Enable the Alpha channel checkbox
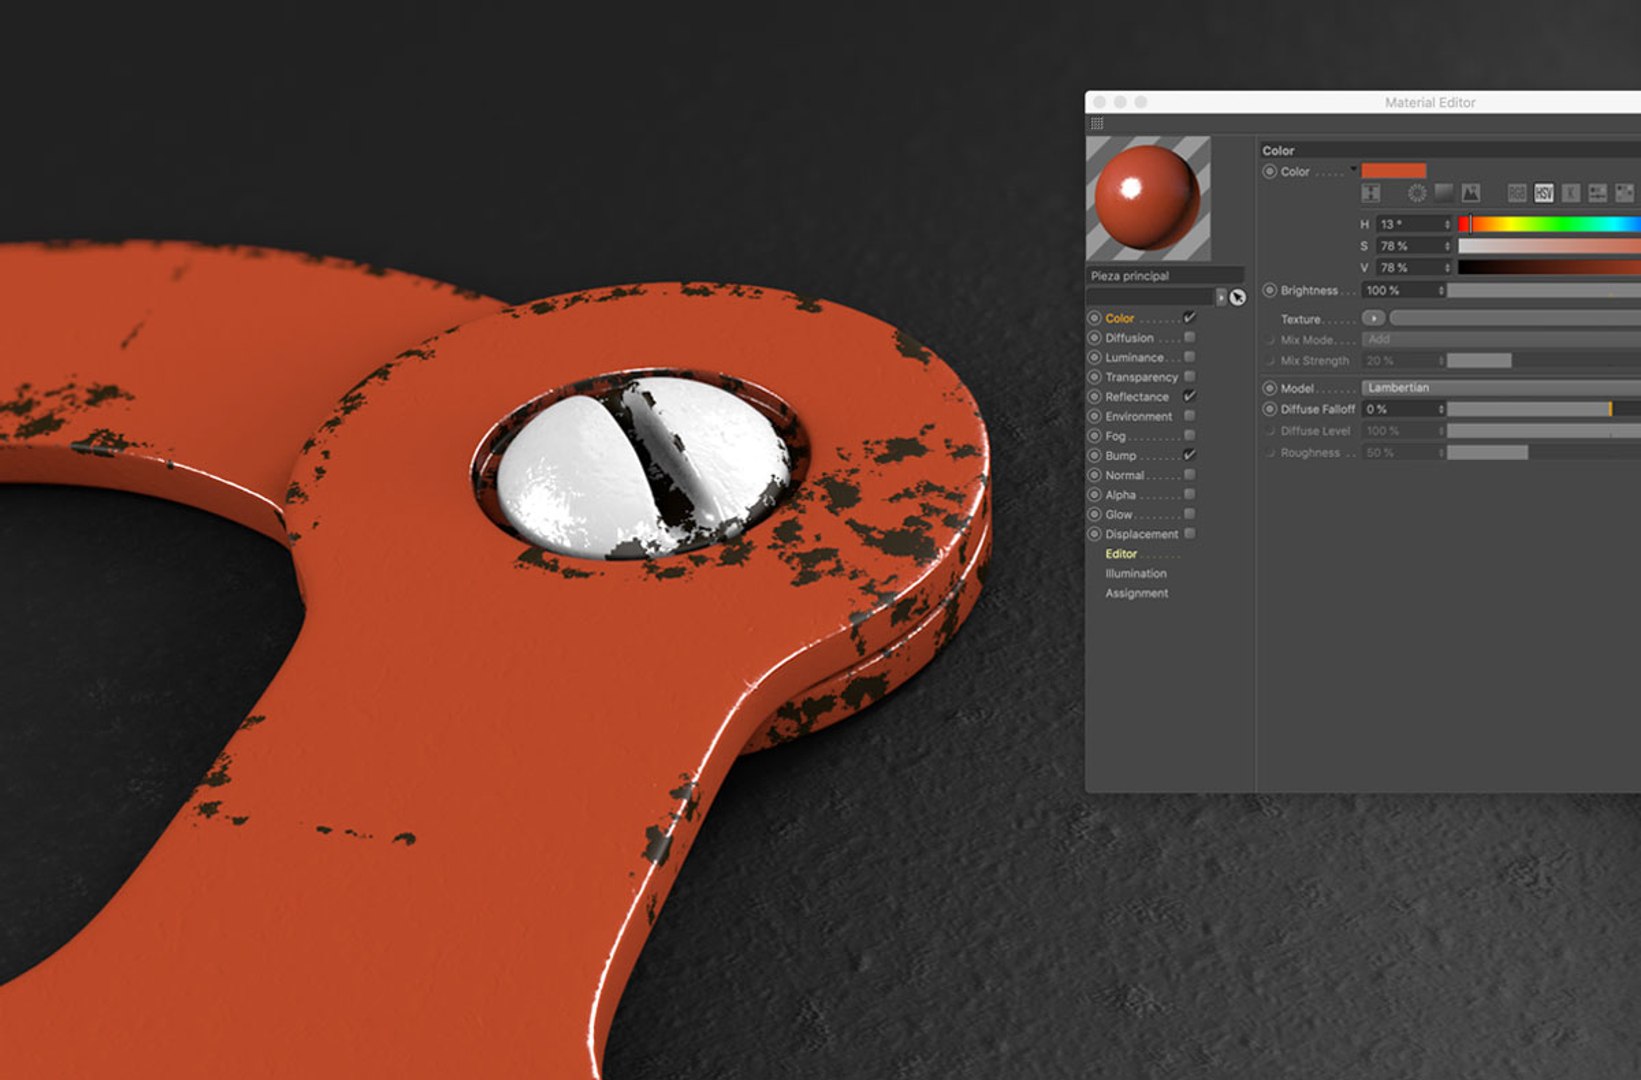Screen dimensions: 1641x1080 (1190, 494)
